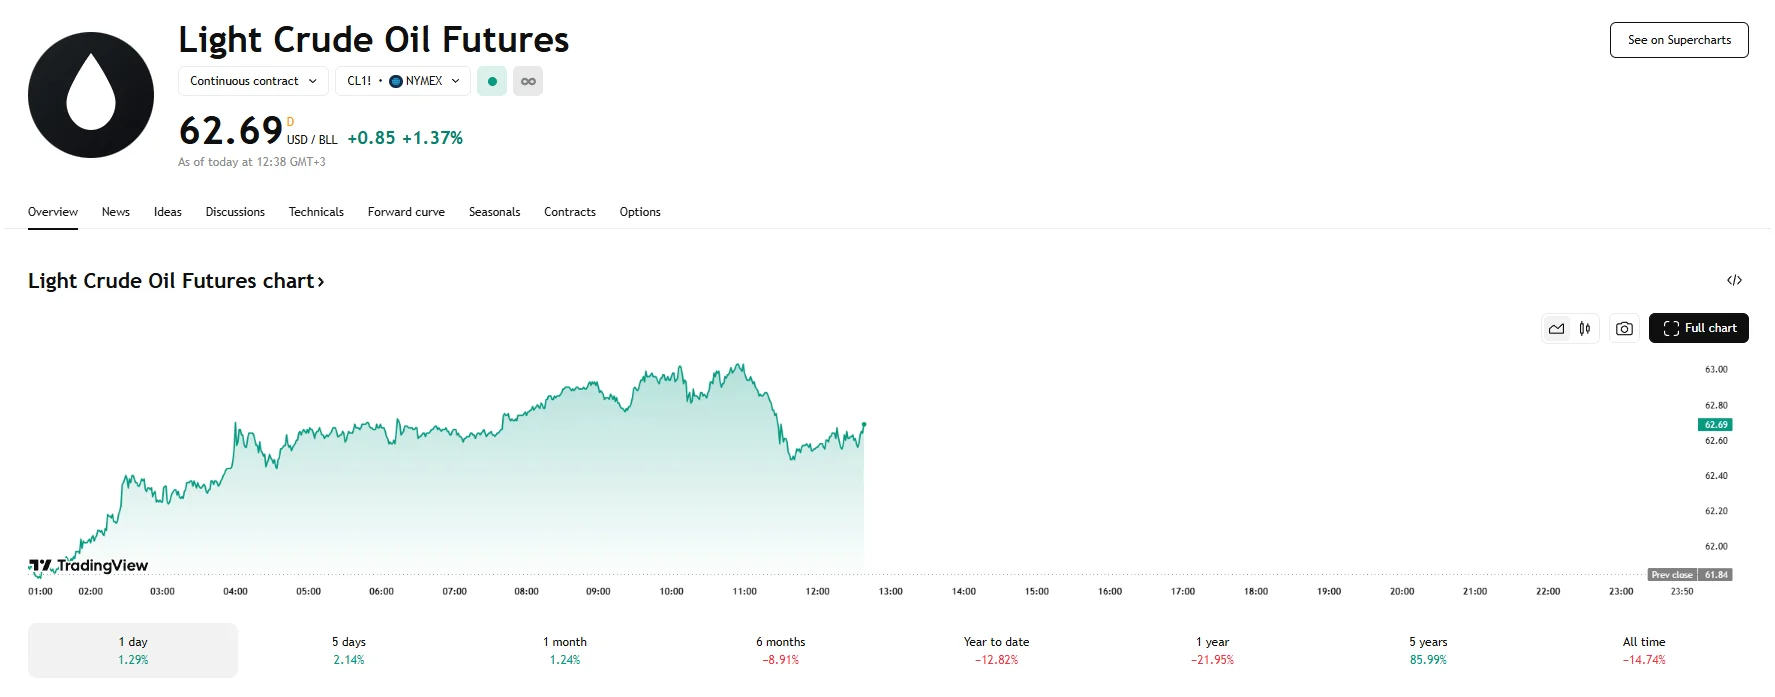Open the Seasonals tab
The image size is (1775, 697).
(x=495, y=212)
